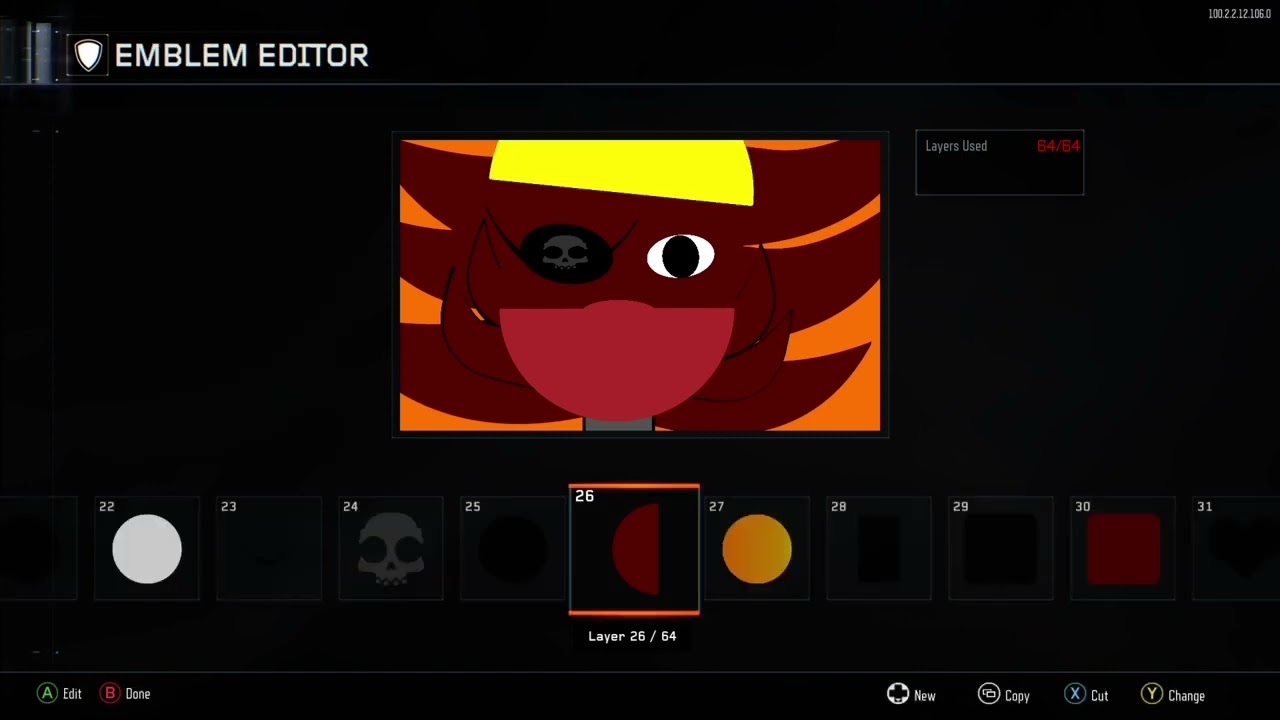The height and width of the screenshot is (720, 1280).
Task: Click the D-pad New layer icon
Action: (898, 694)
